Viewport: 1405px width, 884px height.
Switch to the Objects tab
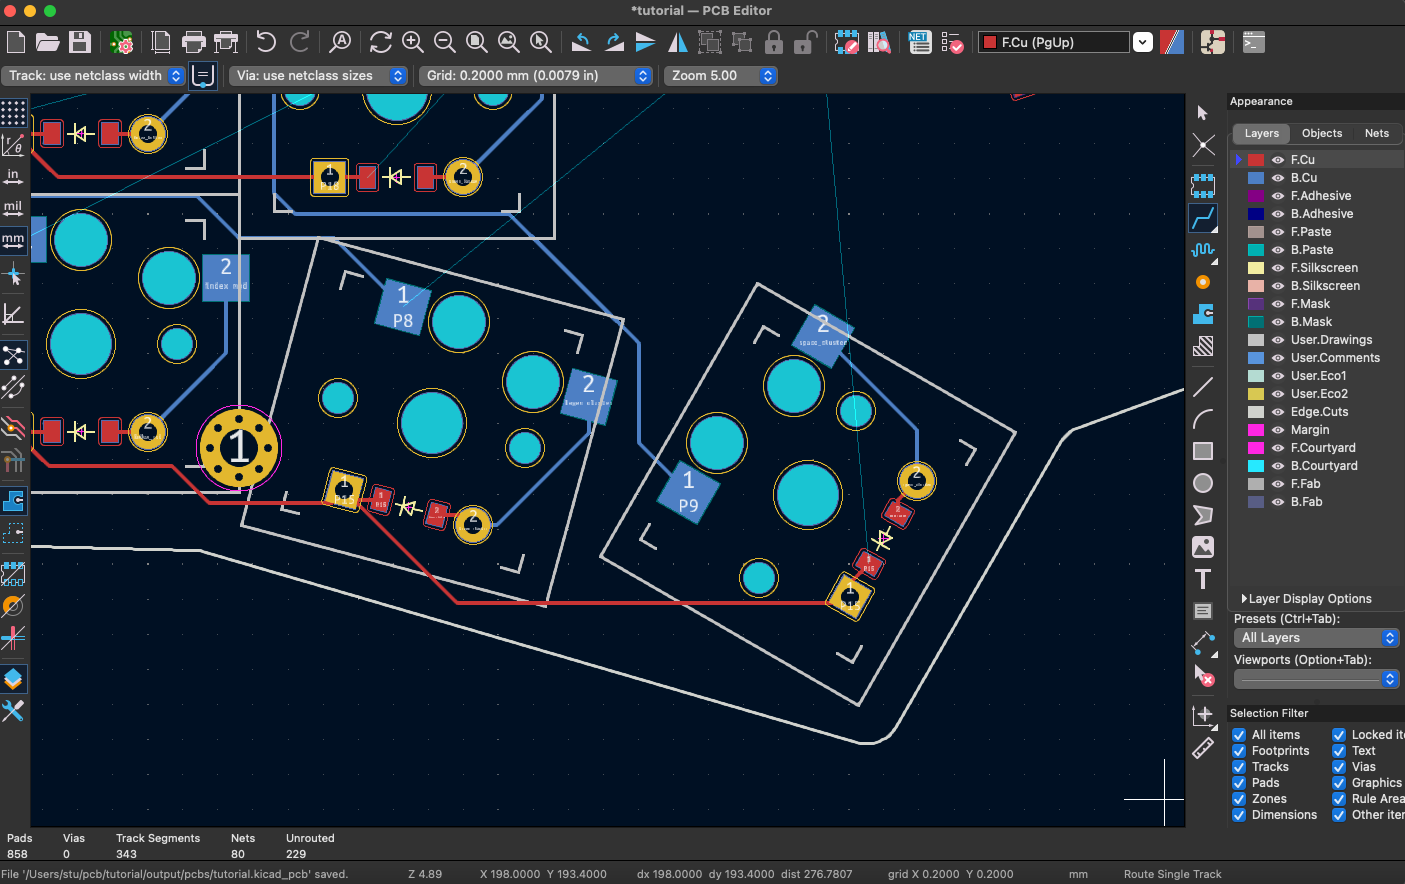[x=1322, y=133]
